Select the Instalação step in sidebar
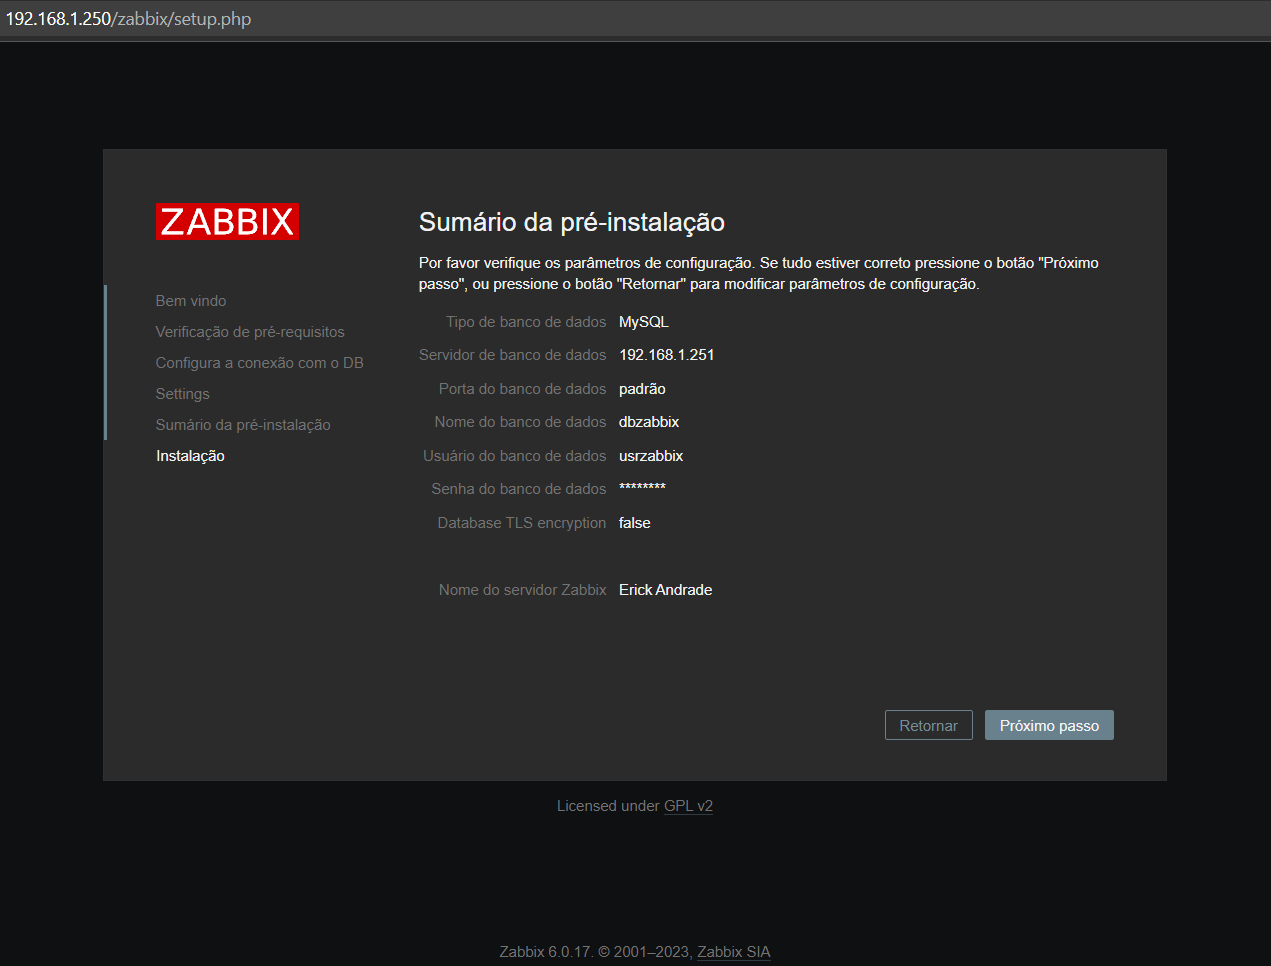The image size is (1271, 966). point(190,456)
